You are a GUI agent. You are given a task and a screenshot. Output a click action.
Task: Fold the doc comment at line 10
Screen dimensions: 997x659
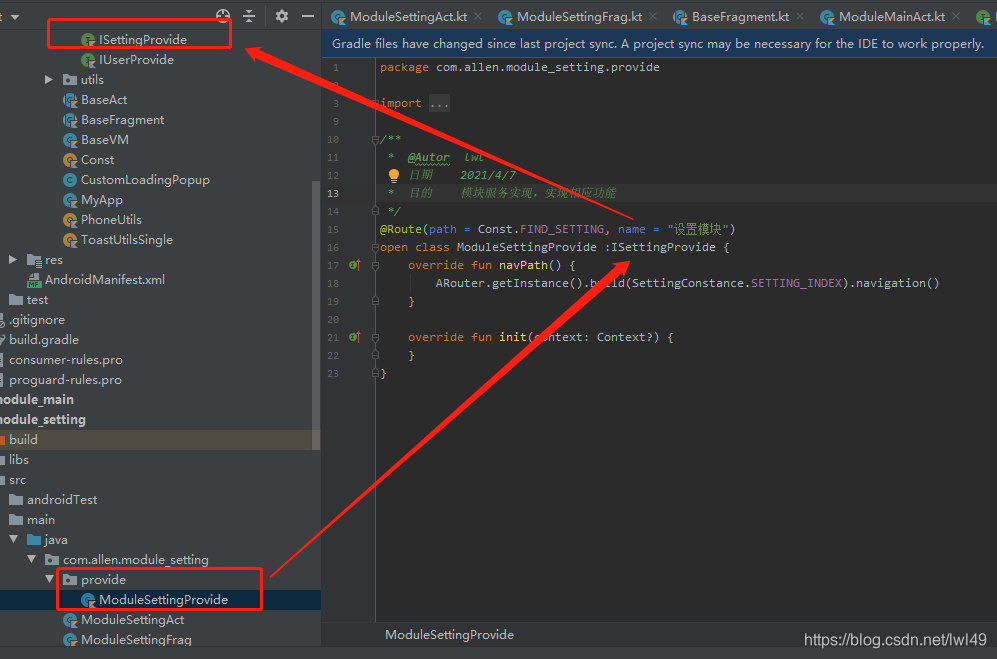tap(375, 139)
